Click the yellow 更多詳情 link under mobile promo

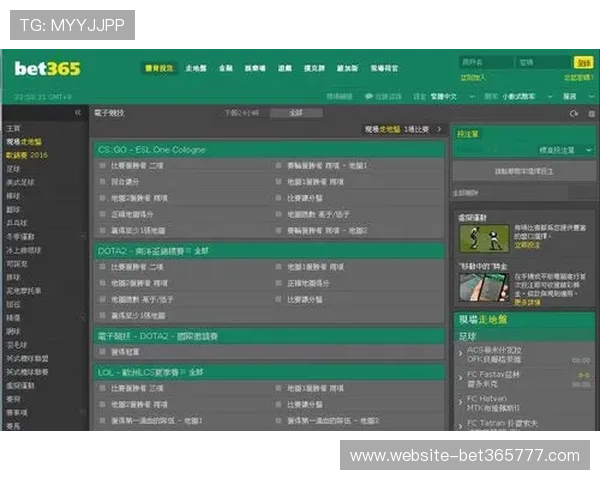(527, 302)
